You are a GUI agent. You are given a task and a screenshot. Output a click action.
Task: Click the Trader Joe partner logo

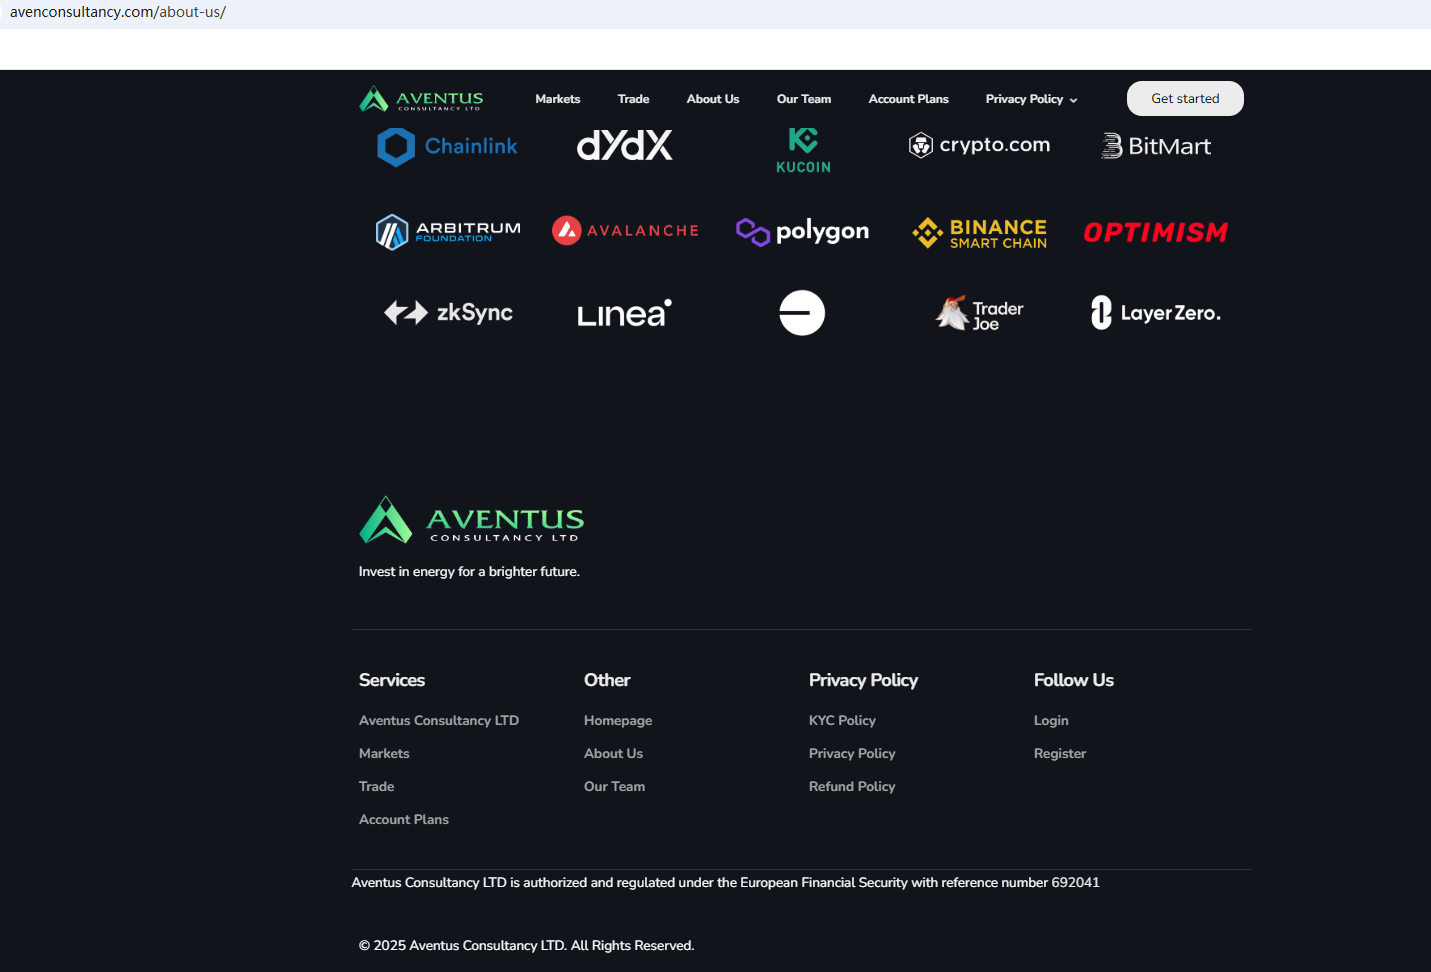point(979,313)
